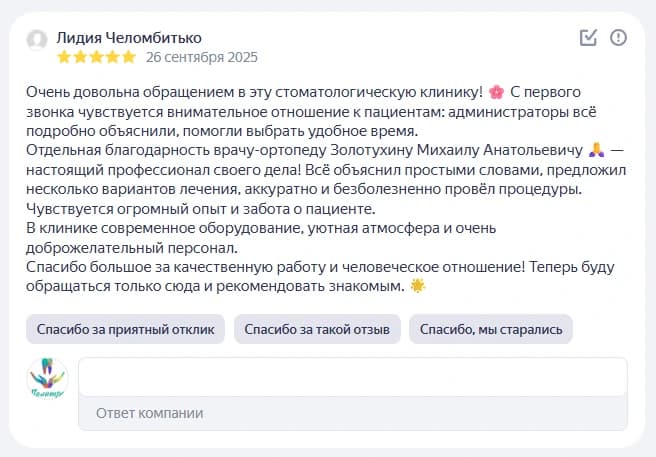Click the "Ответ компании" label
This screenshot has height=457, width=656.
tap(149, 413)
